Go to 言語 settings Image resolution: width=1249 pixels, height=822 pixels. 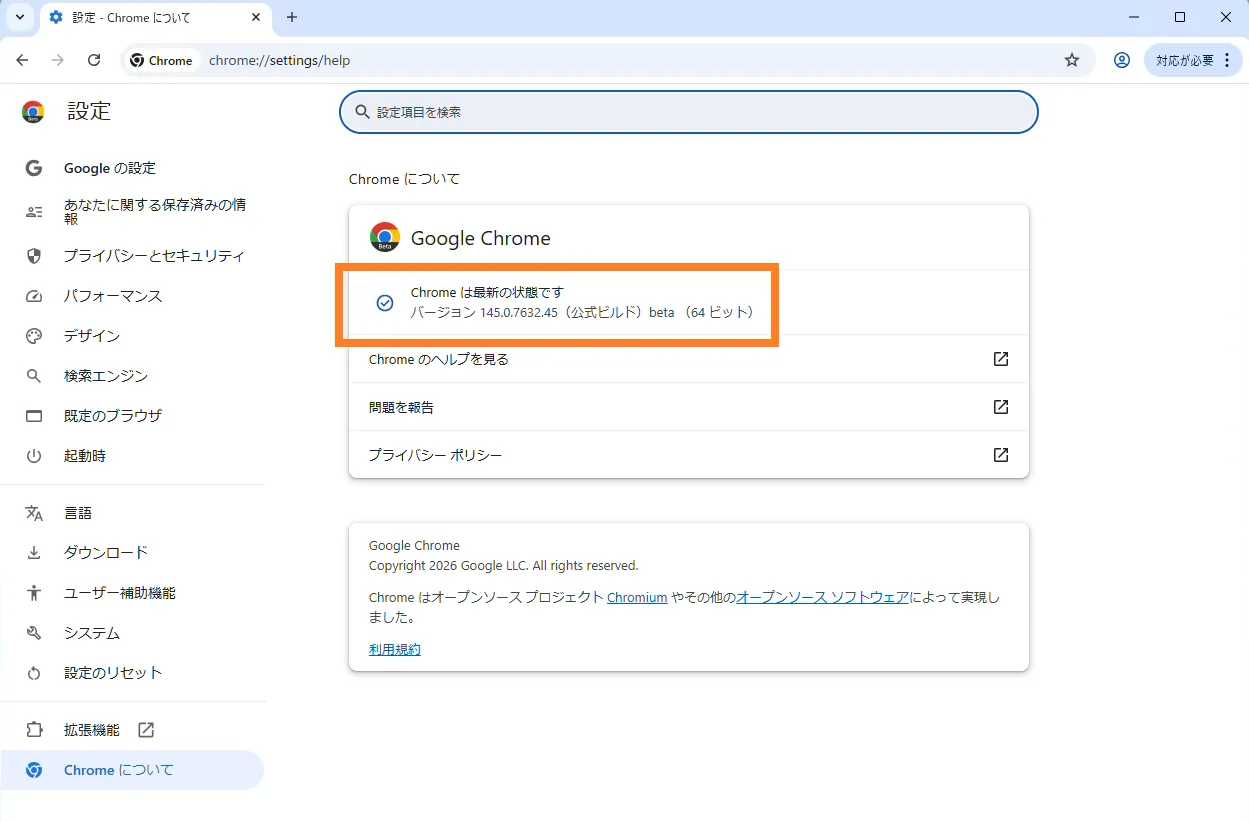tap(78, 513)
